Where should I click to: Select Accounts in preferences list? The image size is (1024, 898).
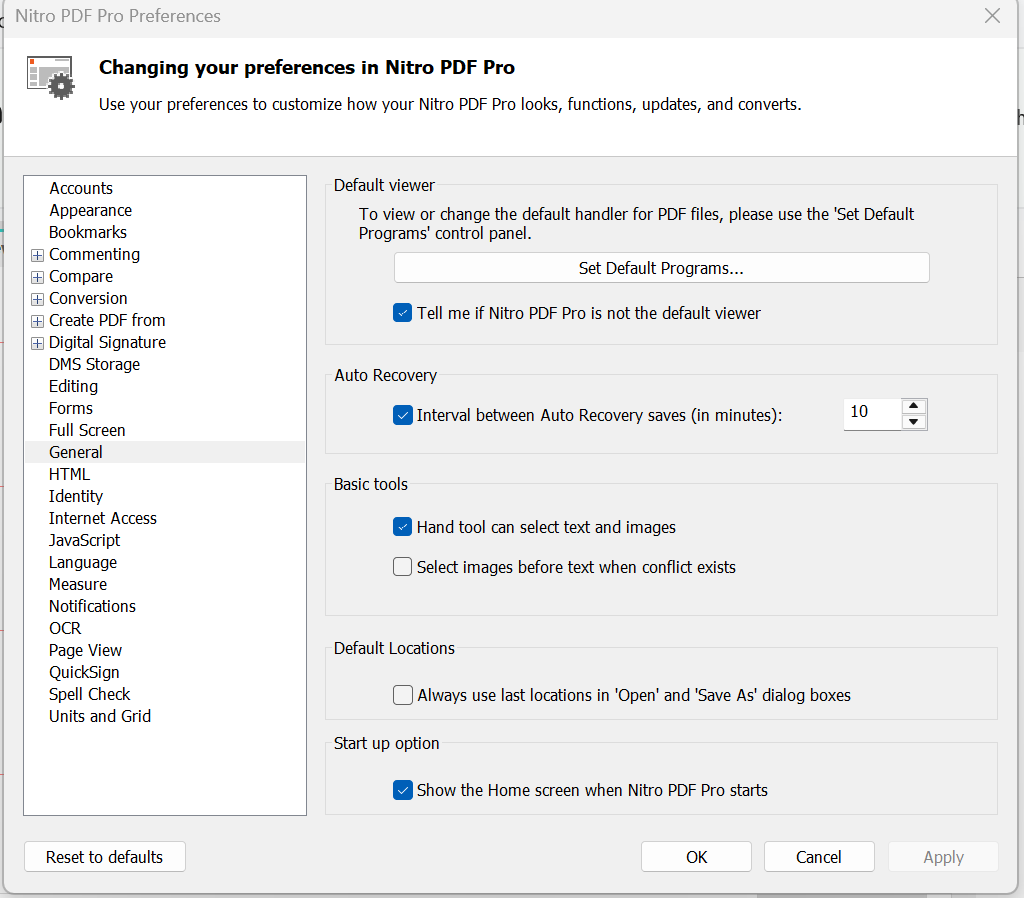[81, 188]
